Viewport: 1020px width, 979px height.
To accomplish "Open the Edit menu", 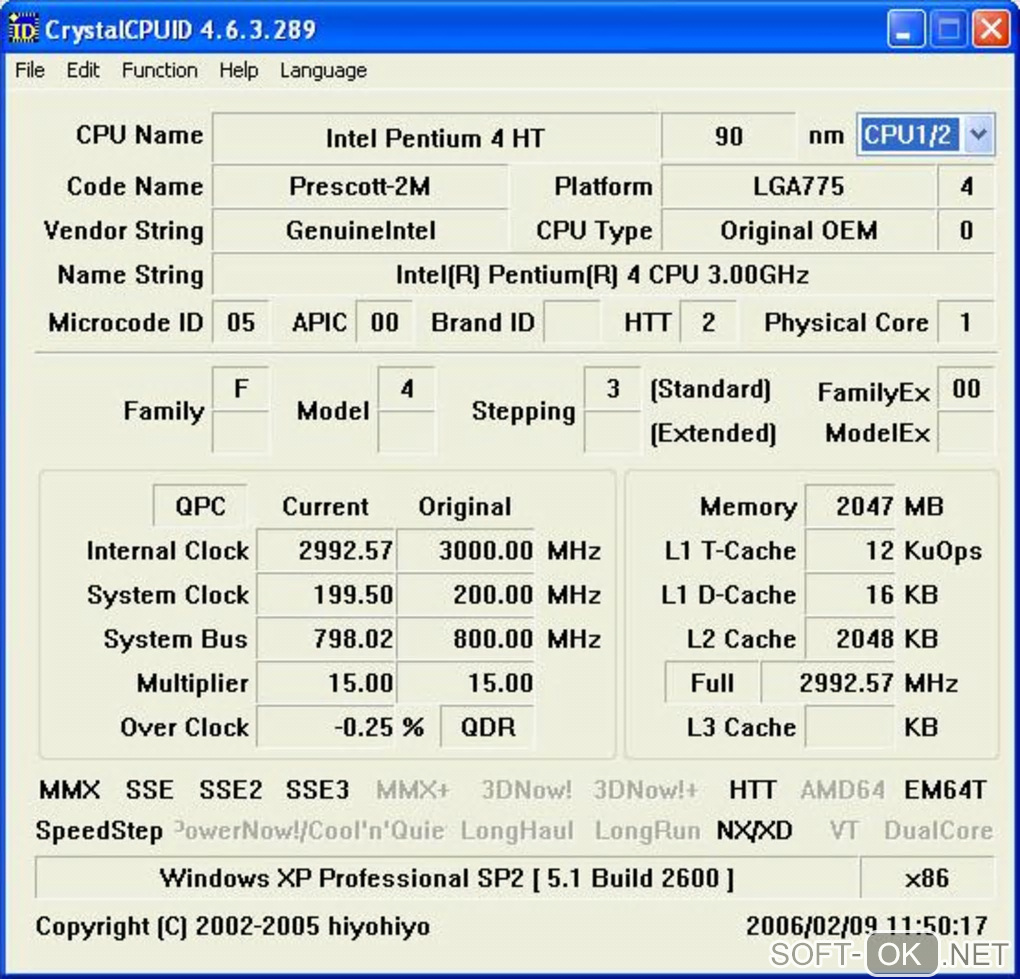I will (x=83, y=70).
